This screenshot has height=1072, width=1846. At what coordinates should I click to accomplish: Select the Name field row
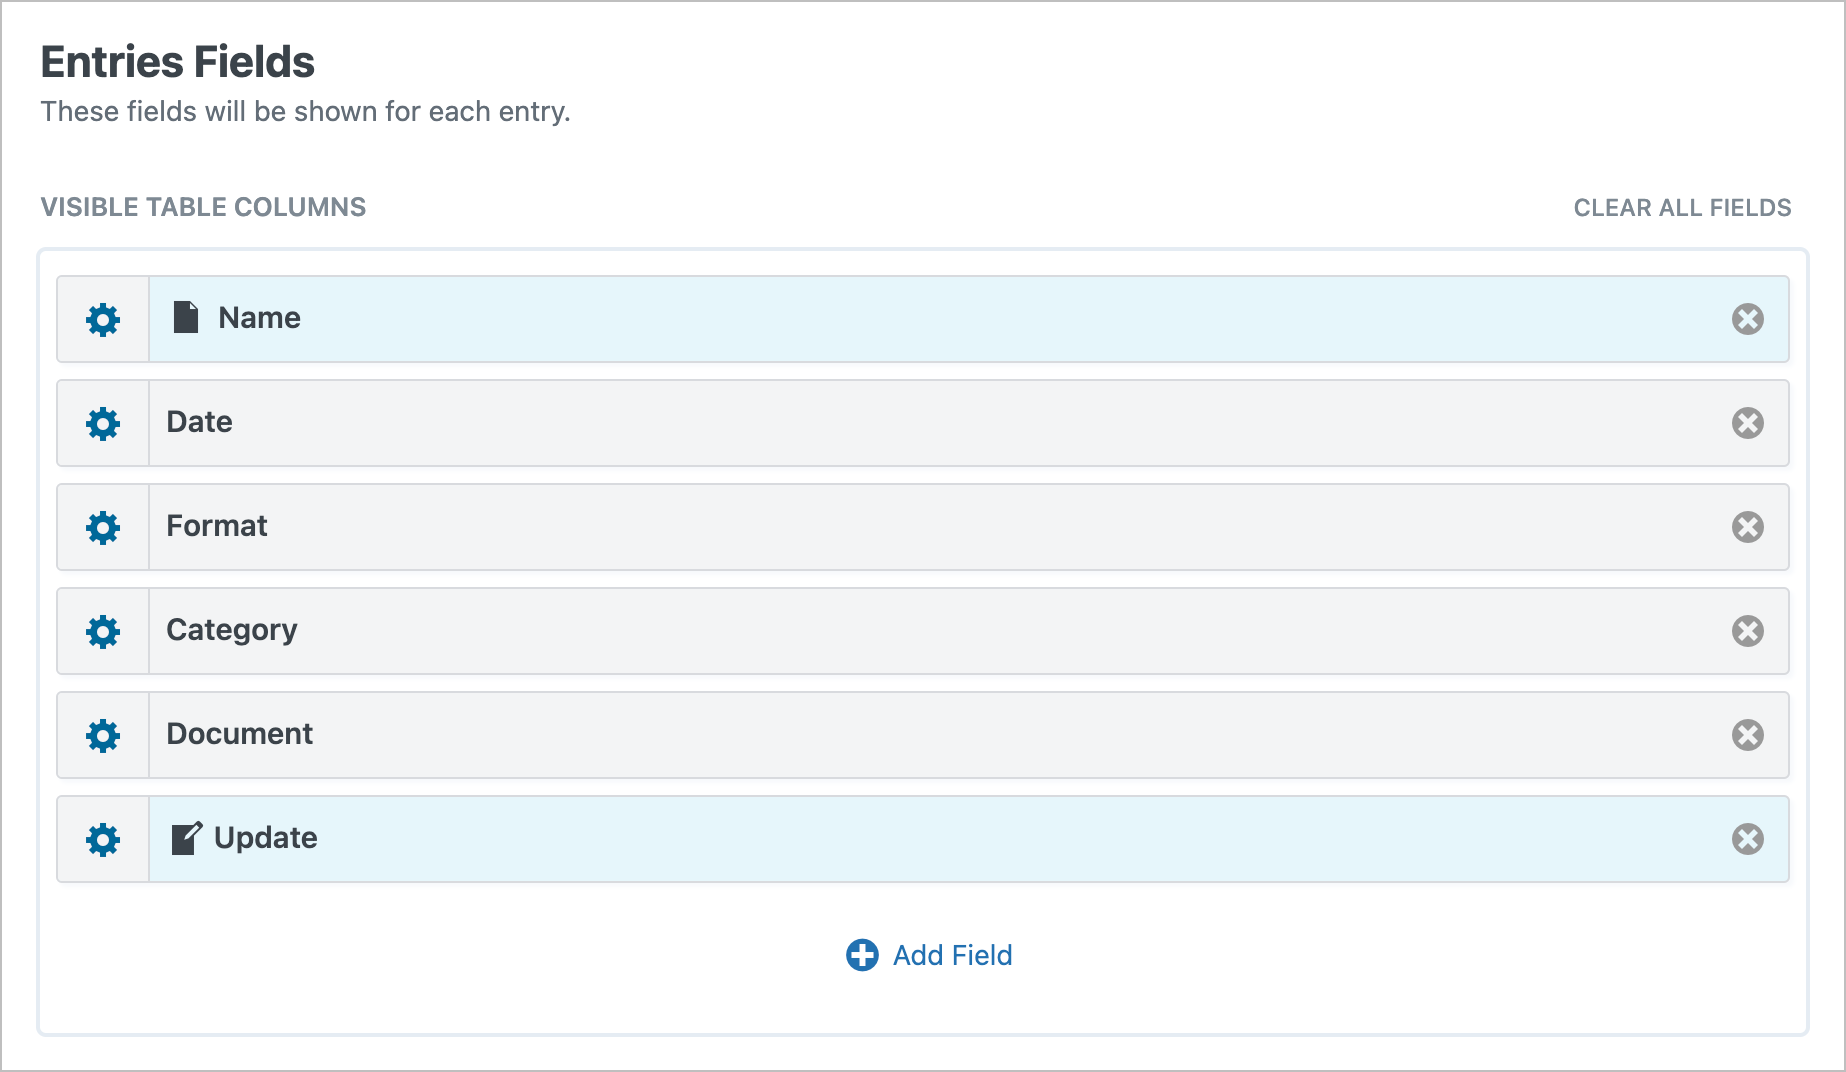[923, 319]
